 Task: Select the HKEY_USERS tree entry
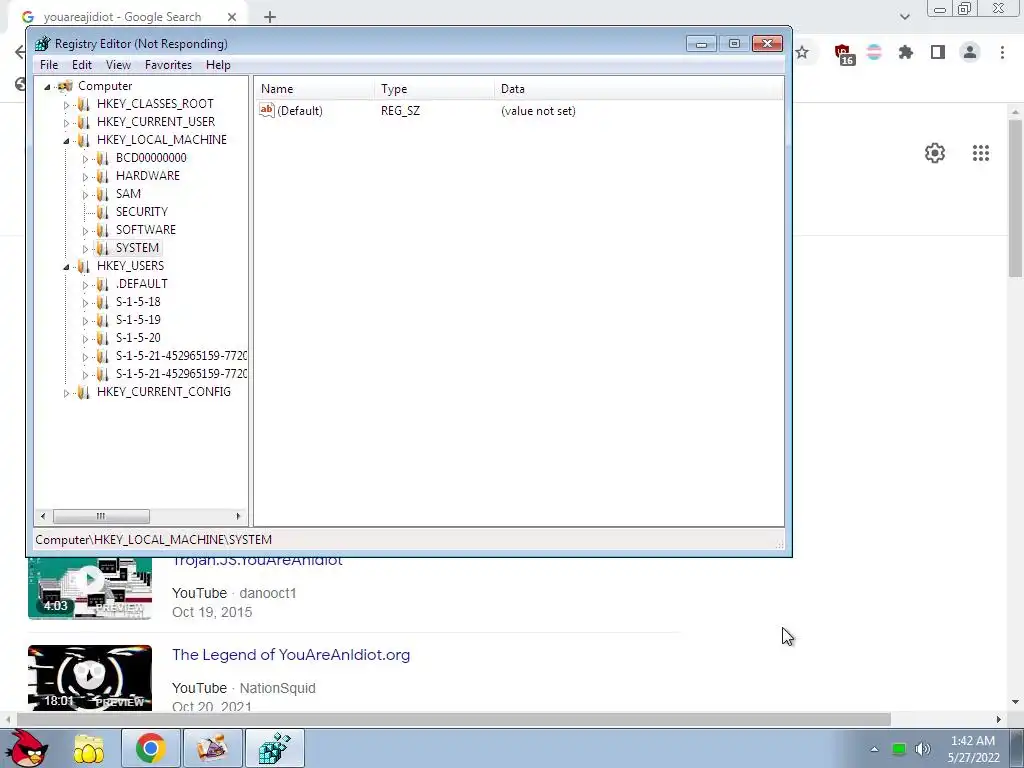[x=131, y=266]
